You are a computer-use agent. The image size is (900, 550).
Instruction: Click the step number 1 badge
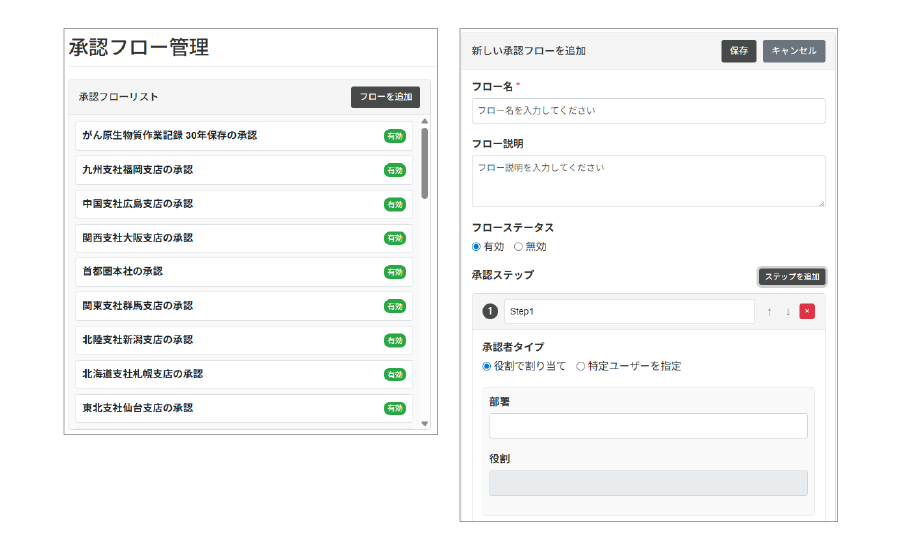tap(490, 311)
